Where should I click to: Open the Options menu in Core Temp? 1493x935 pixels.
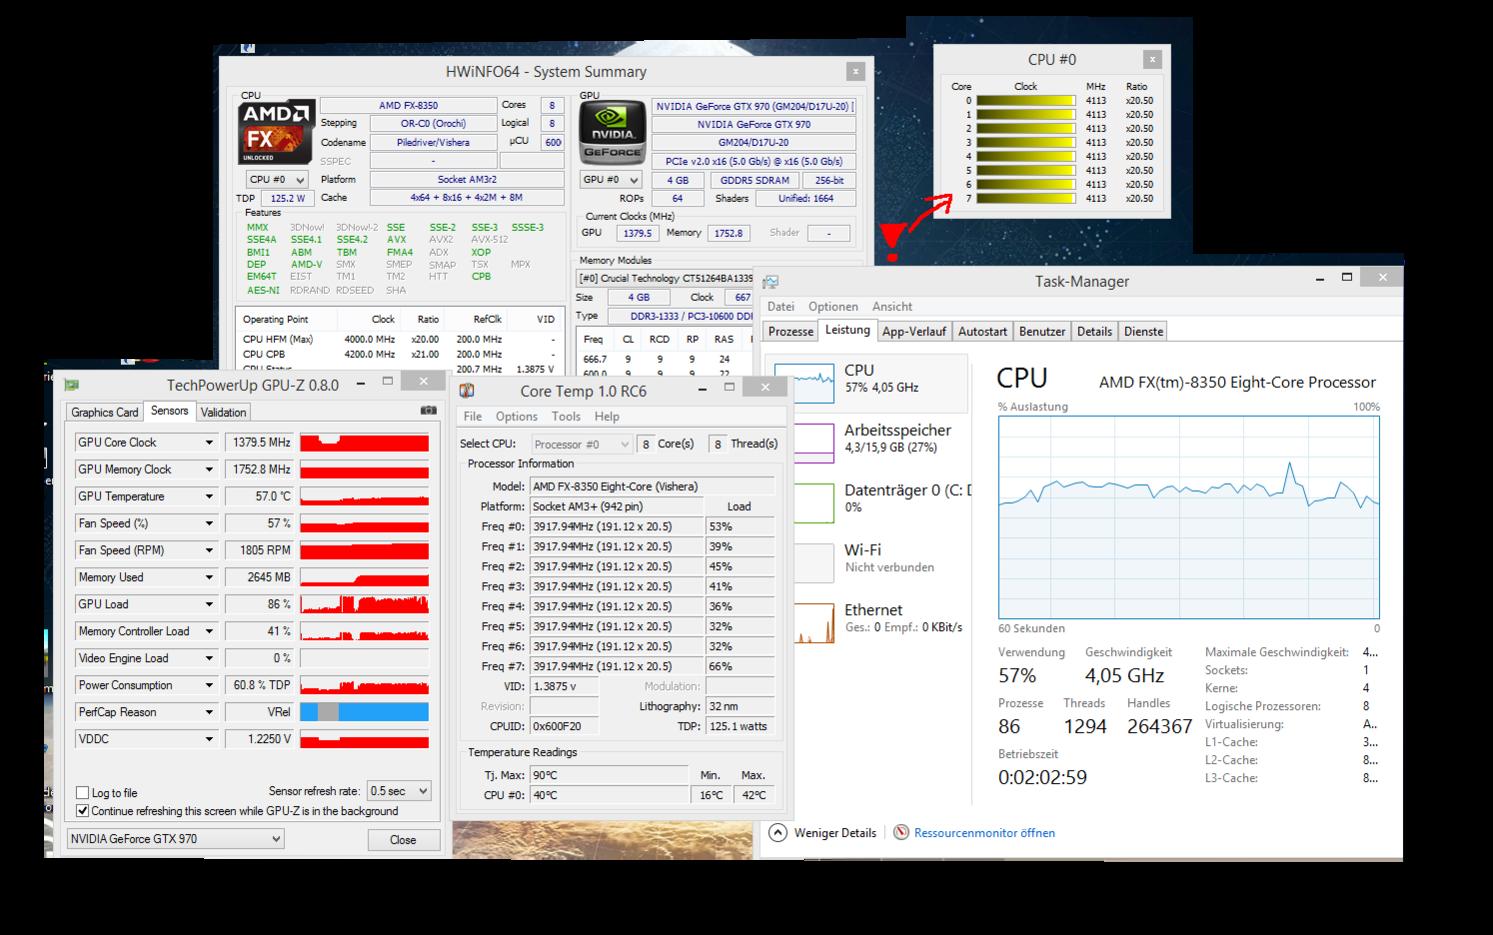point(516,417)
